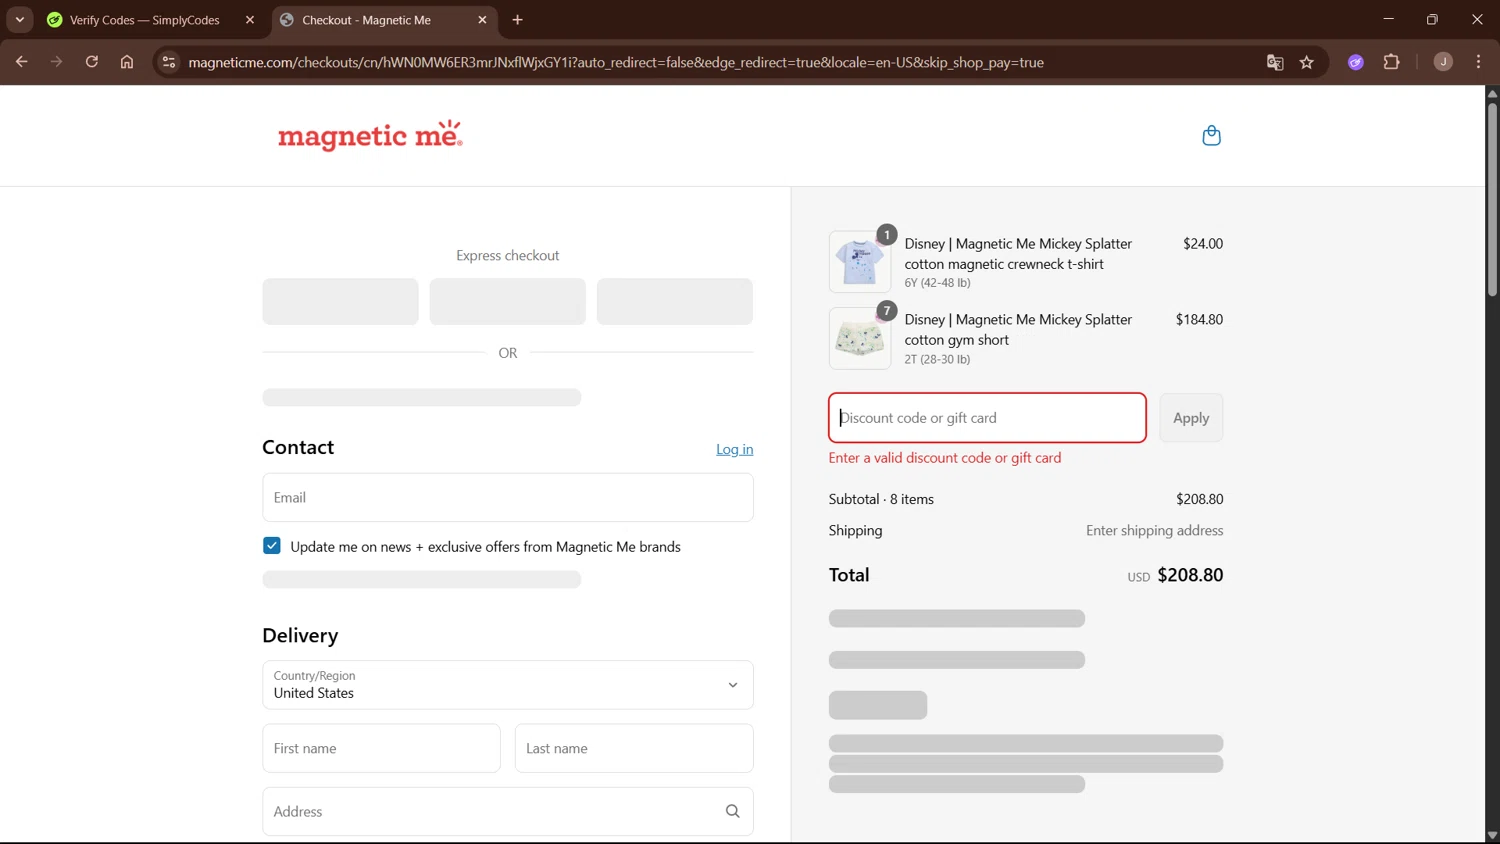Focus the discount code or gift card field
This screenshot has width=1500, height=844.
point(987,418)
